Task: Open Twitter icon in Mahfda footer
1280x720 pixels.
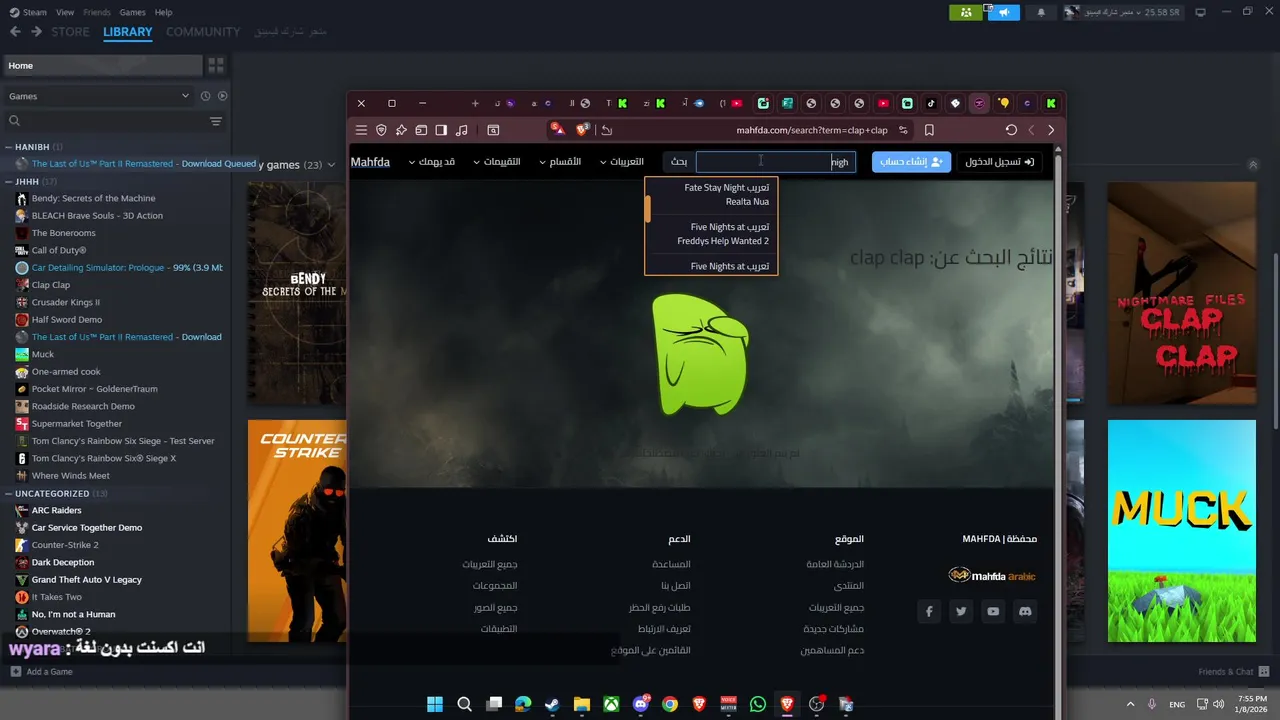Action: coord(961,611)
